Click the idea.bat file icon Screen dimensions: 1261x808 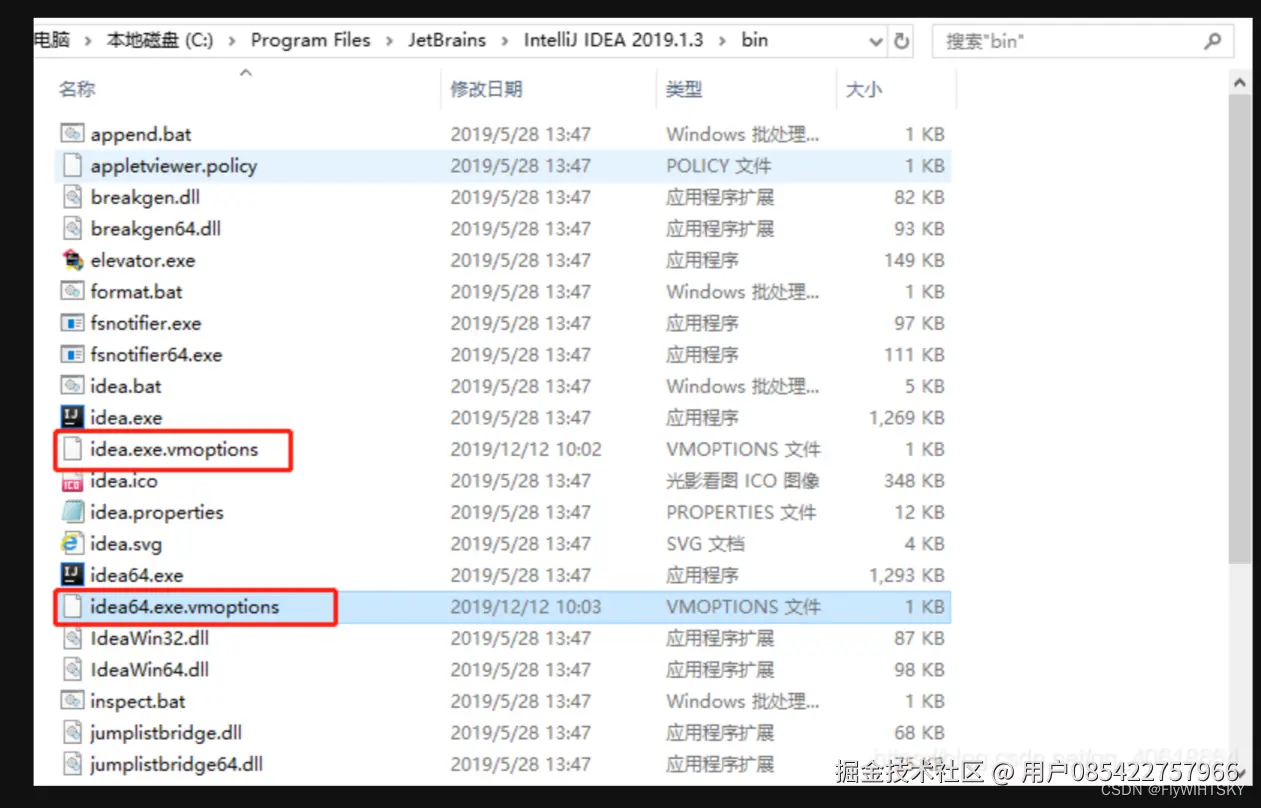[x=72, y=386]
